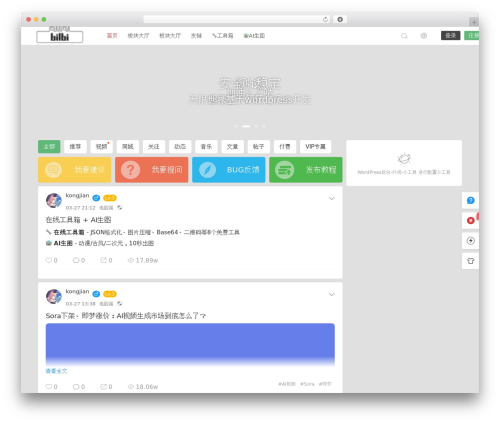Click the 17.89w views eye icon
This screenshot has width=500, height=423.
coord(131,260)
